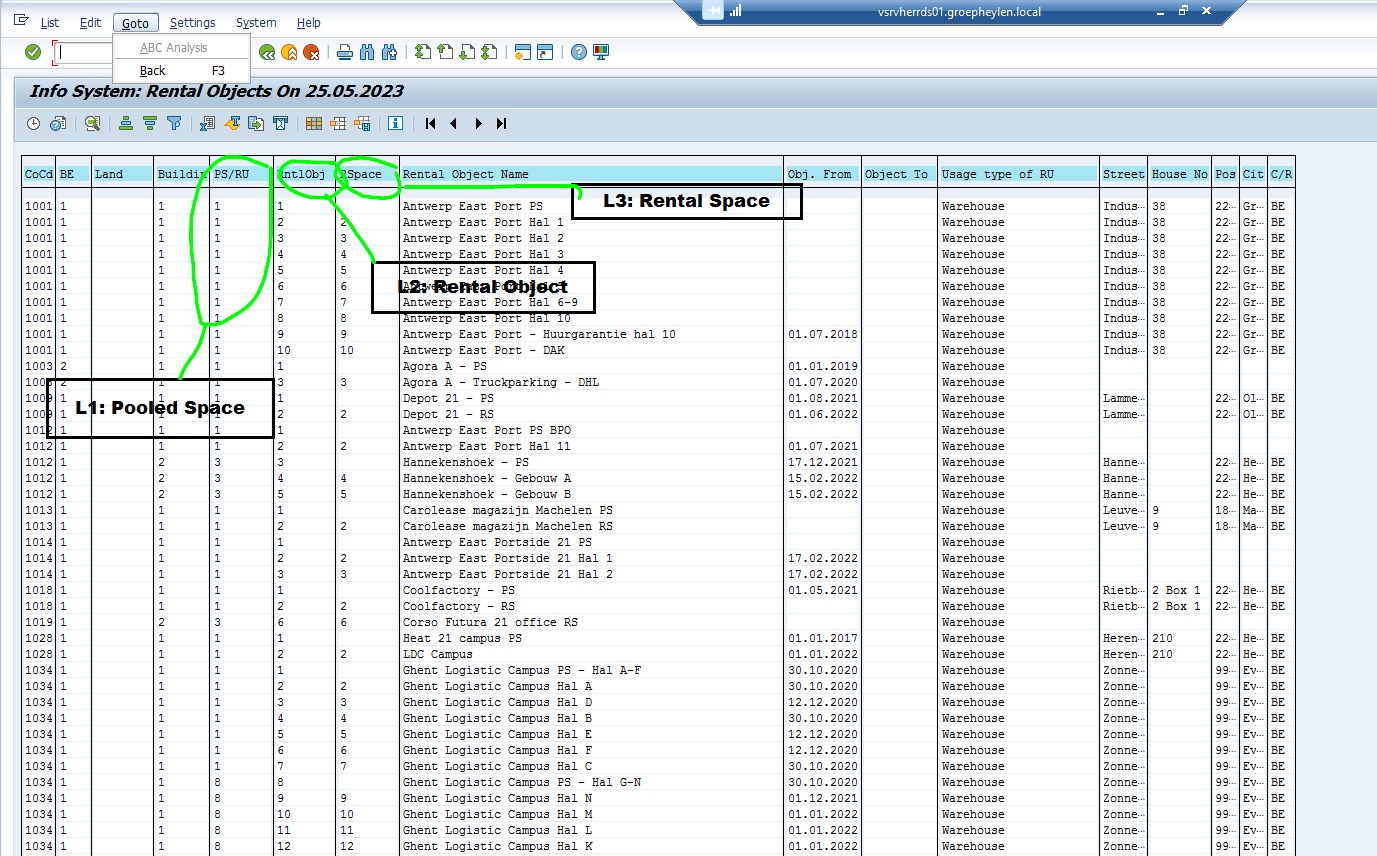Select the 'Coolfactory - RS' cell
Screen dimensions: 1377x856
coord(591,606)
